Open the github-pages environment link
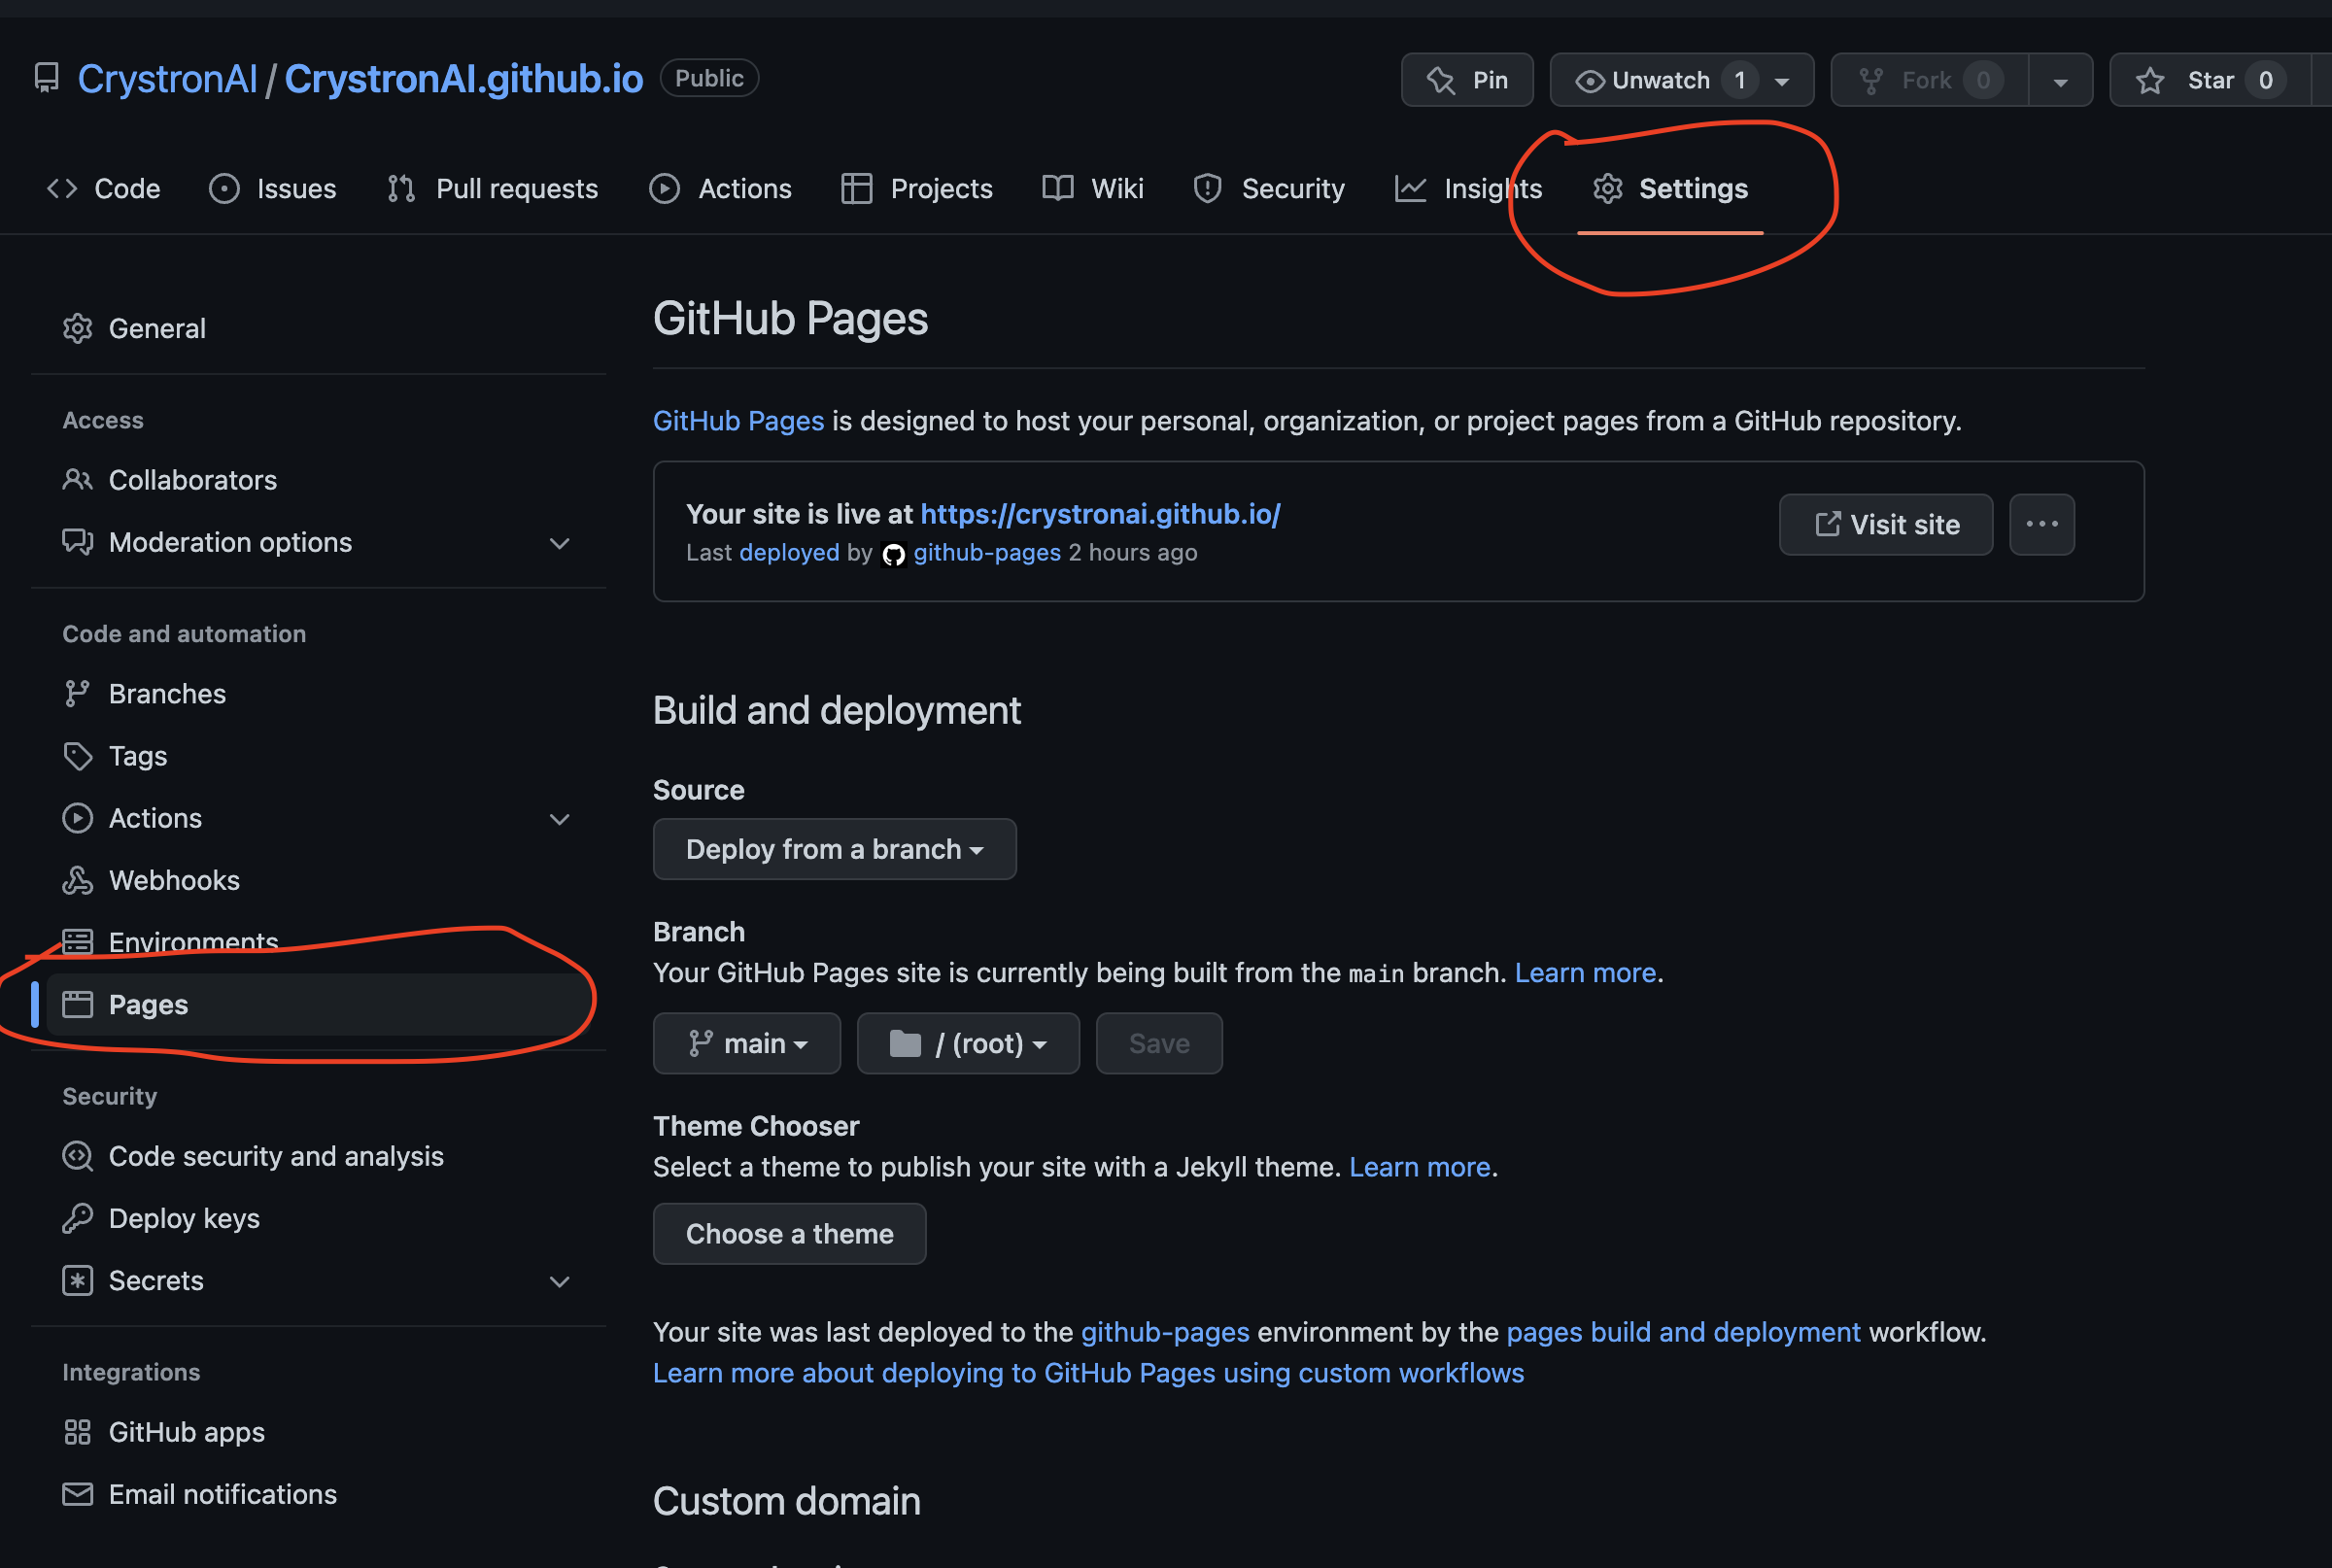2332x1568 pixels. pos(1165,1332)
